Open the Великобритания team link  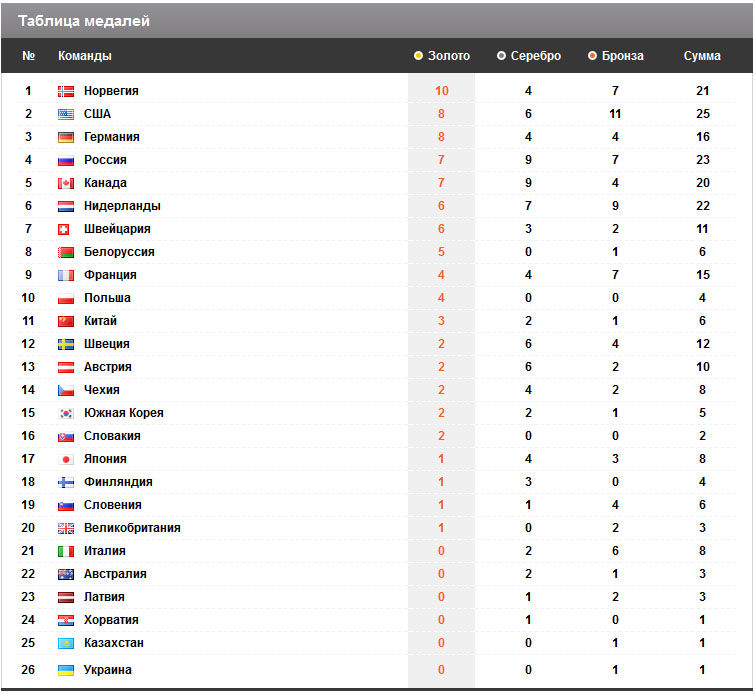(x=132, y=528)
